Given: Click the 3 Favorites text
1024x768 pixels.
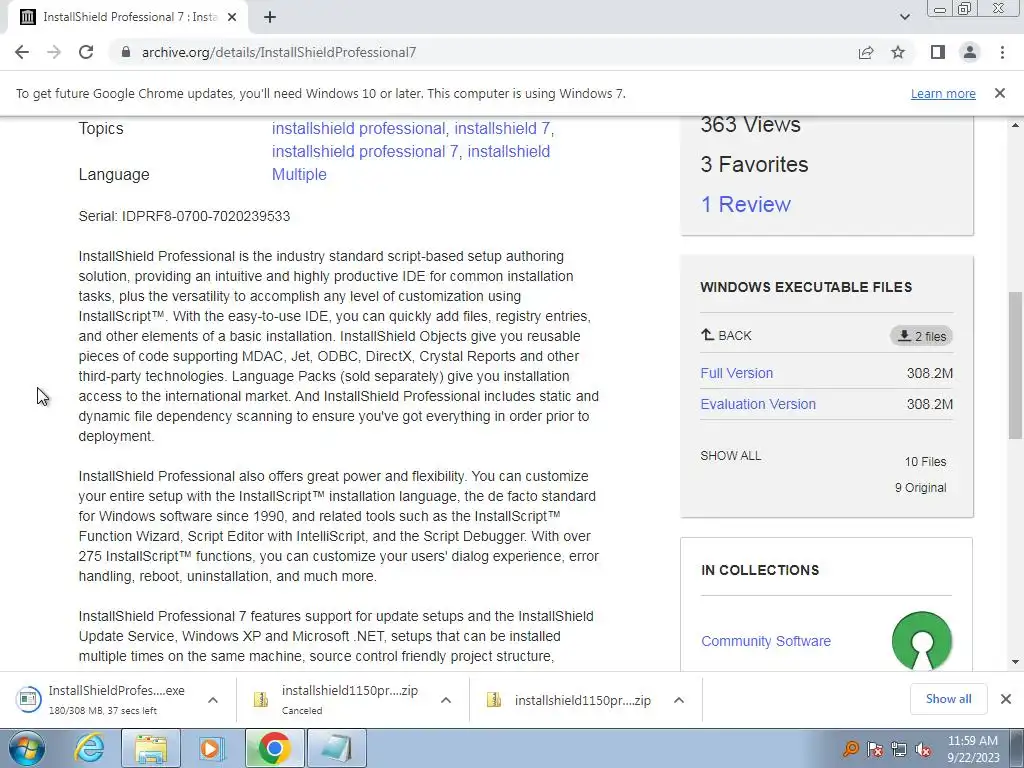Looking at the screenshot, I should (754, 165).
